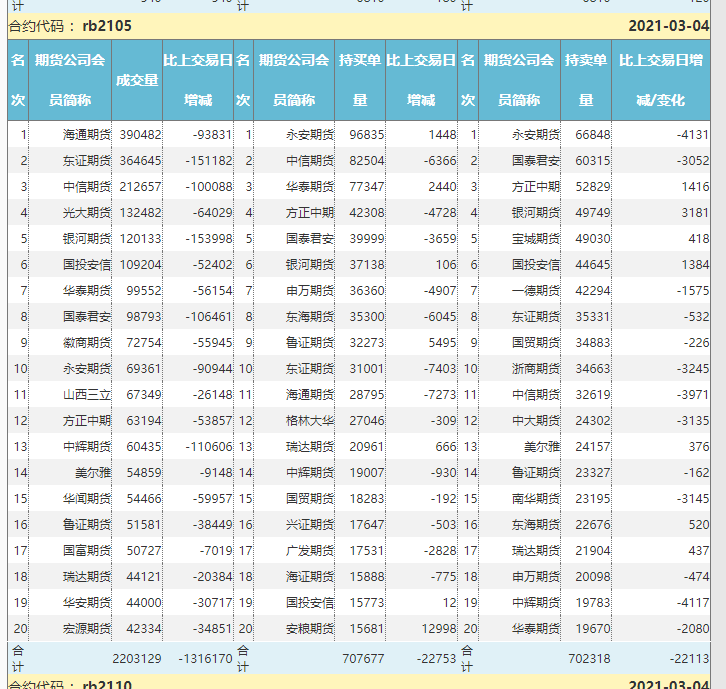Click short change -4131
726x689 pixels.
tap(693, 135)
